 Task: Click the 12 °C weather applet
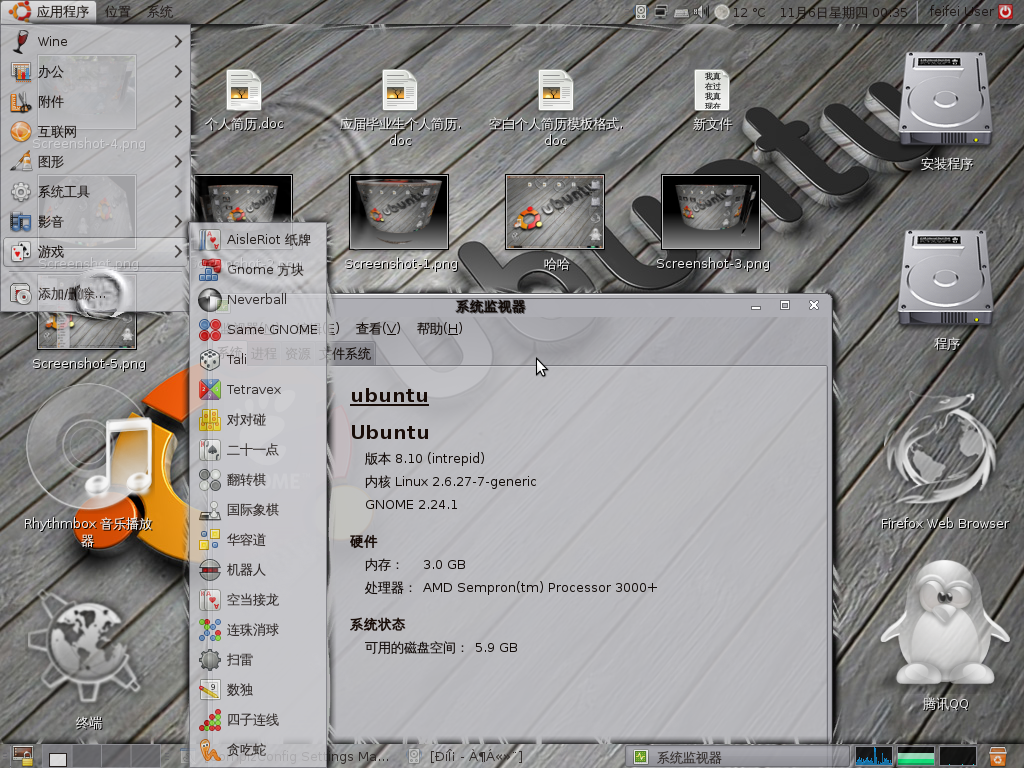(740, 12)
